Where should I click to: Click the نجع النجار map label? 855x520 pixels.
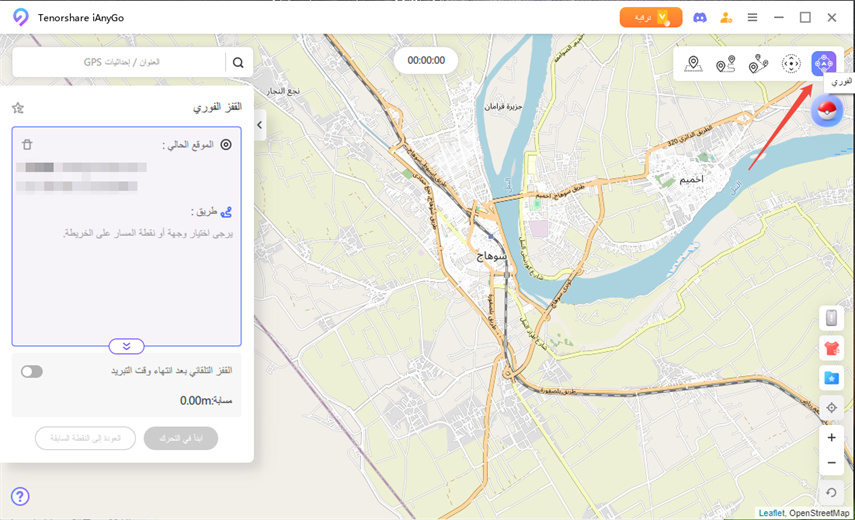(x=283, y=91)
